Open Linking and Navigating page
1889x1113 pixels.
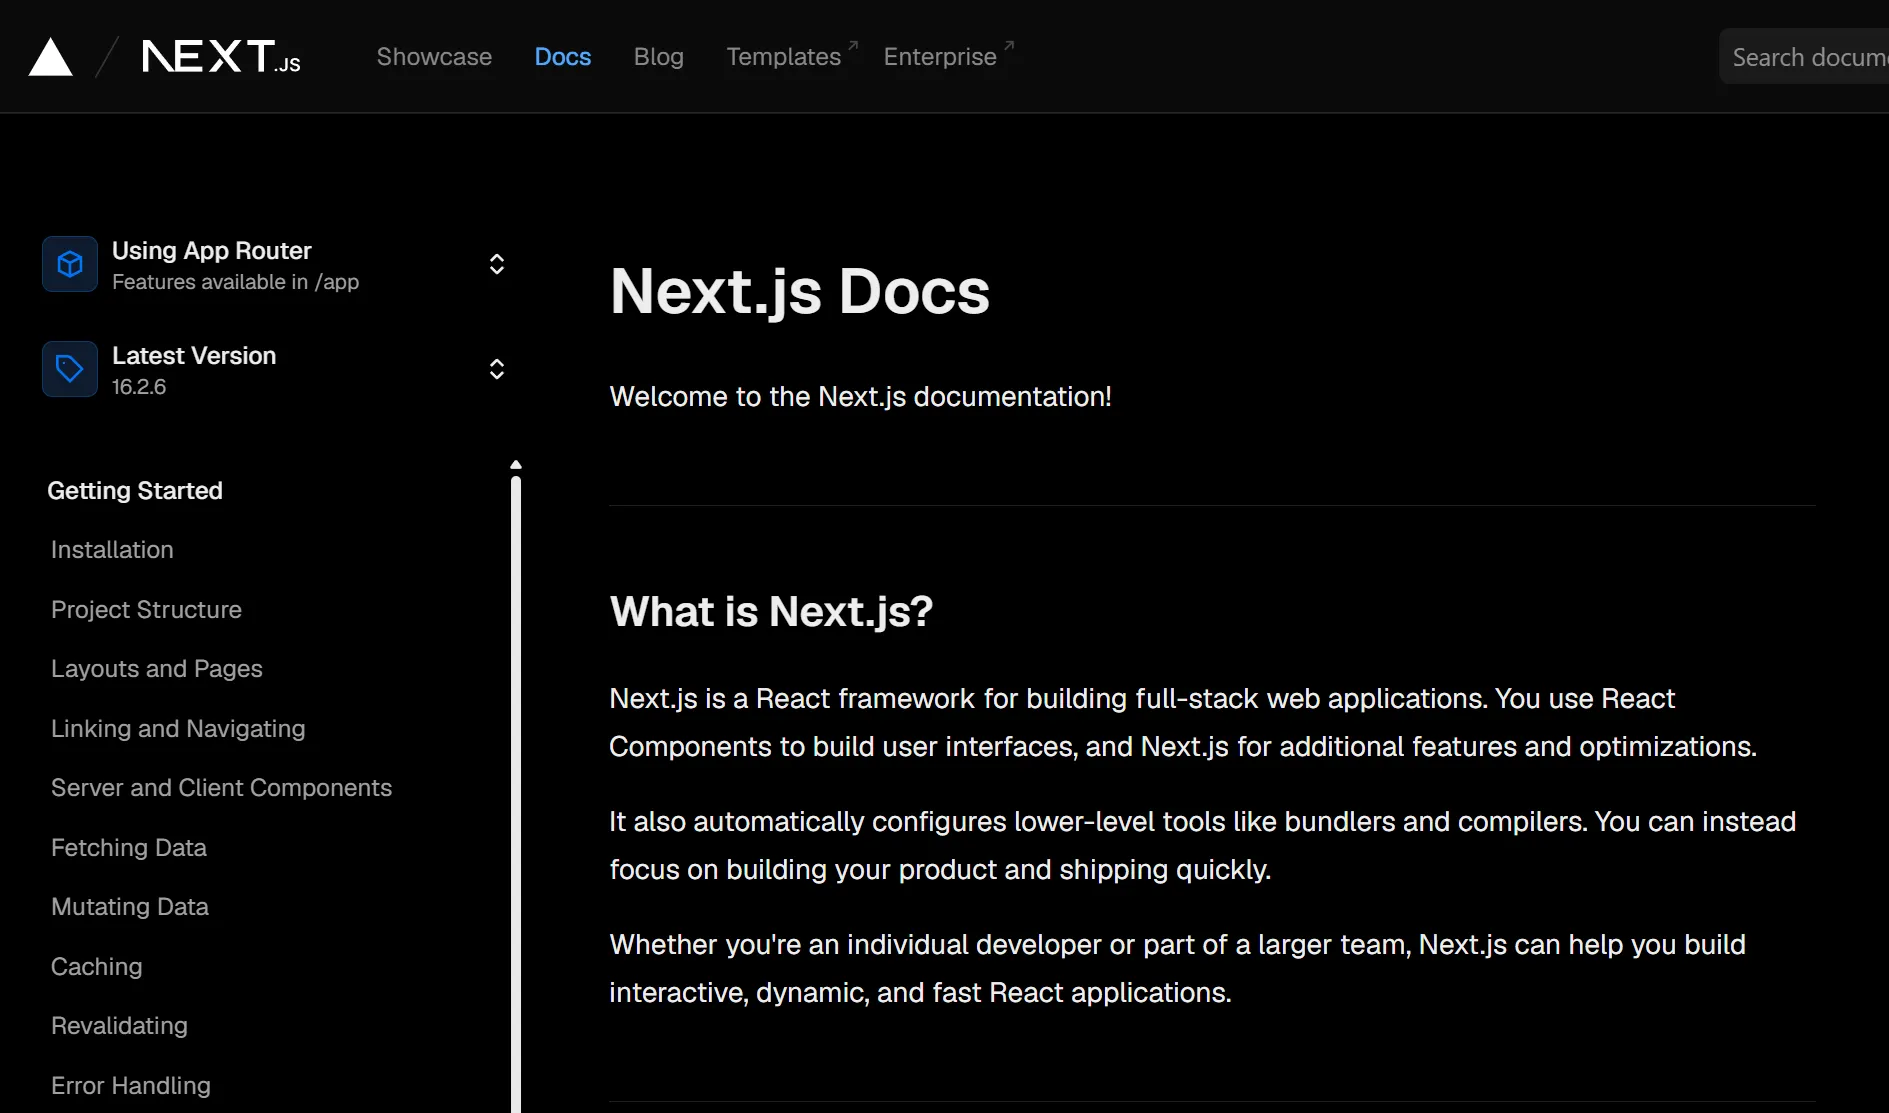coord(178,729)
